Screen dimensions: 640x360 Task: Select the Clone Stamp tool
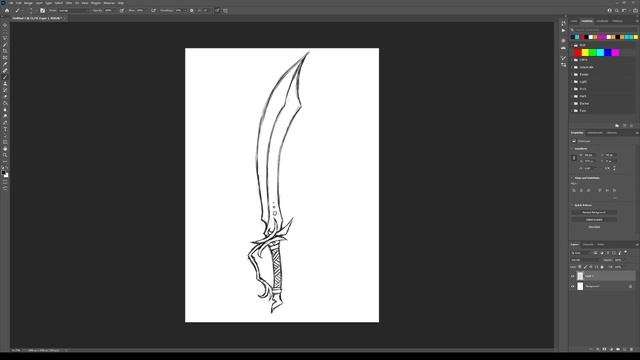pyautogui.click(x=5, y=84)
